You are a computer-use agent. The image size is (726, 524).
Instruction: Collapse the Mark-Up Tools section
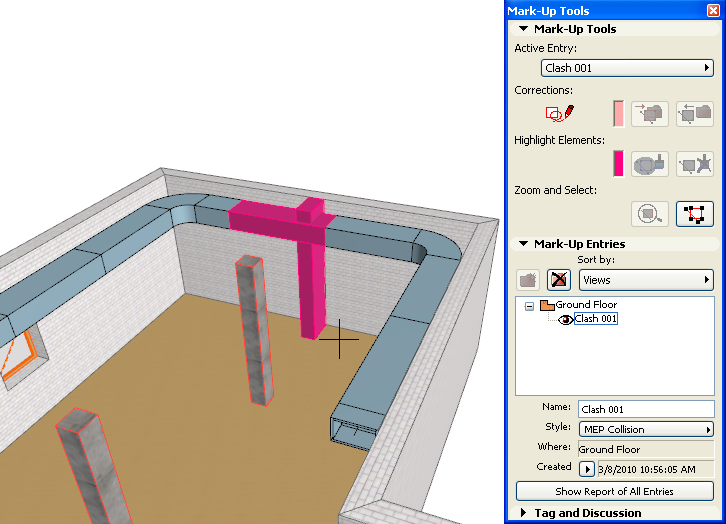click(x=523, y=29)
